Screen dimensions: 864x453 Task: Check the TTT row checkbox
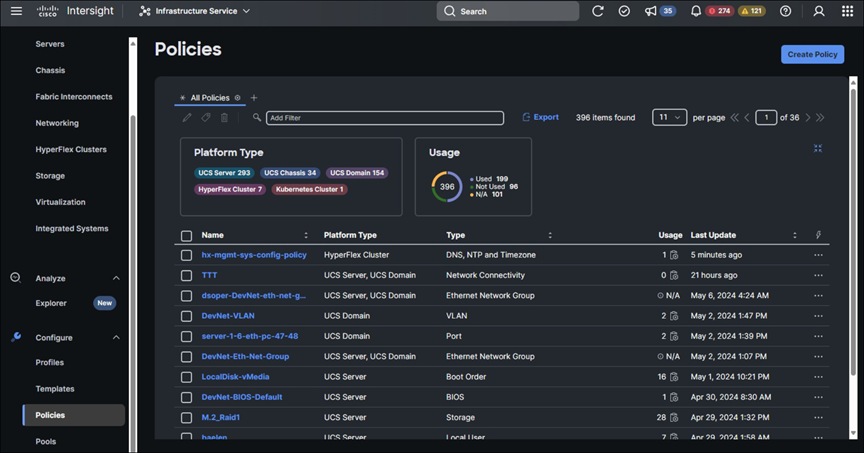coord(186,276)
